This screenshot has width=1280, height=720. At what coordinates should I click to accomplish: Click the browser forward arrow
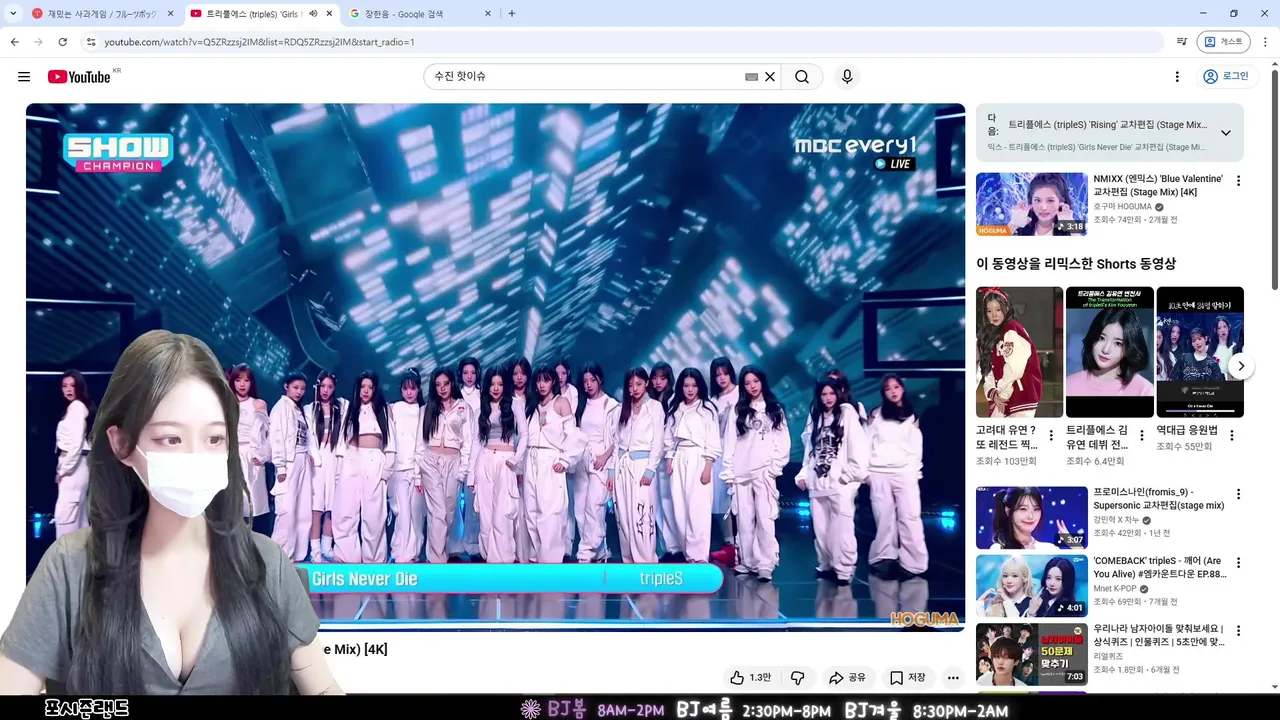pyautogui.click(x=38, y=42)
